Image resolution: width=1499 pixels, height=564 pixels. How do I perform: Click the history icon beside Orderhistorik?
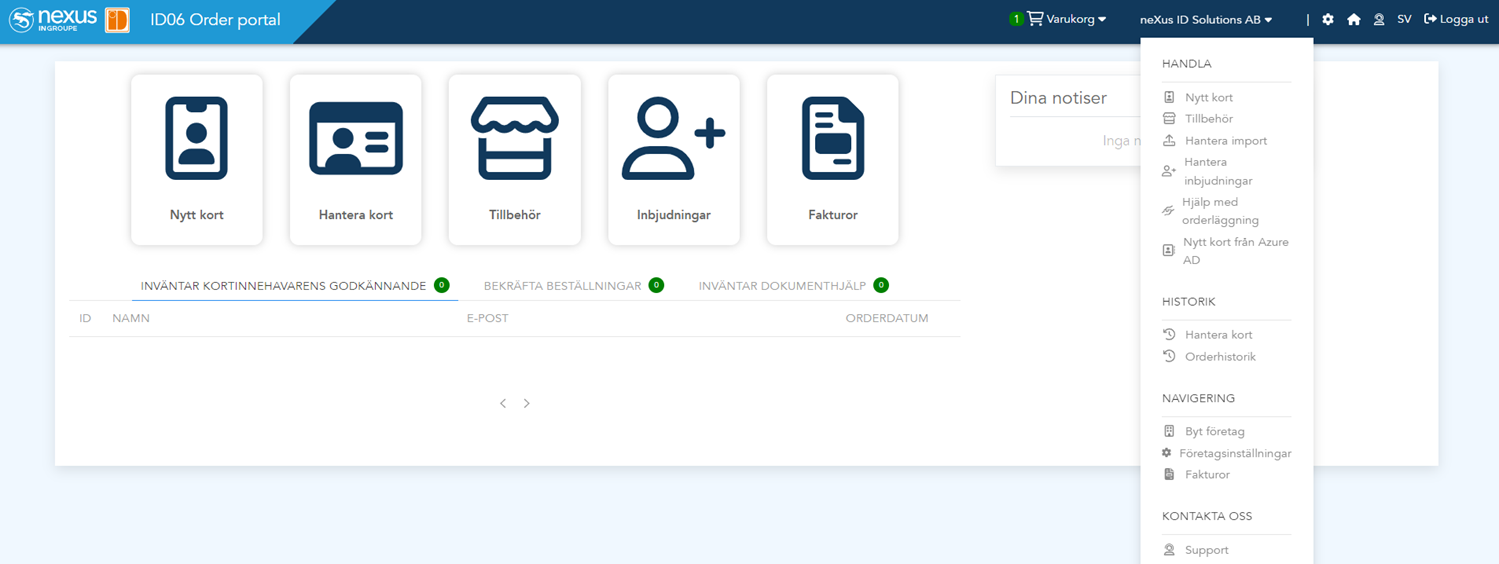tap(1169, 357)
